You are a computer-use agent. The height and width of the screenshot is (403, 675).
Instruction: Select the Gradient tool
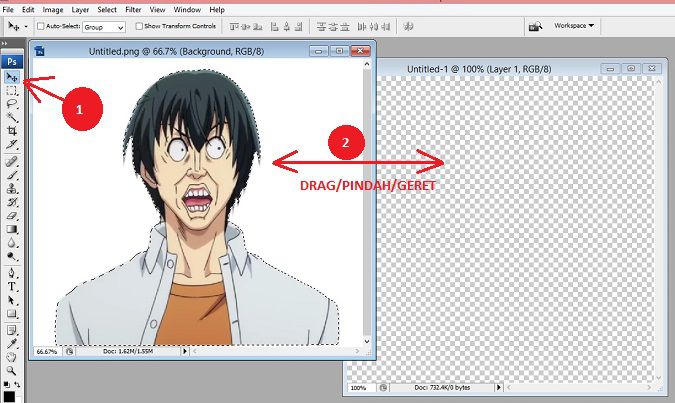[12, 229]
